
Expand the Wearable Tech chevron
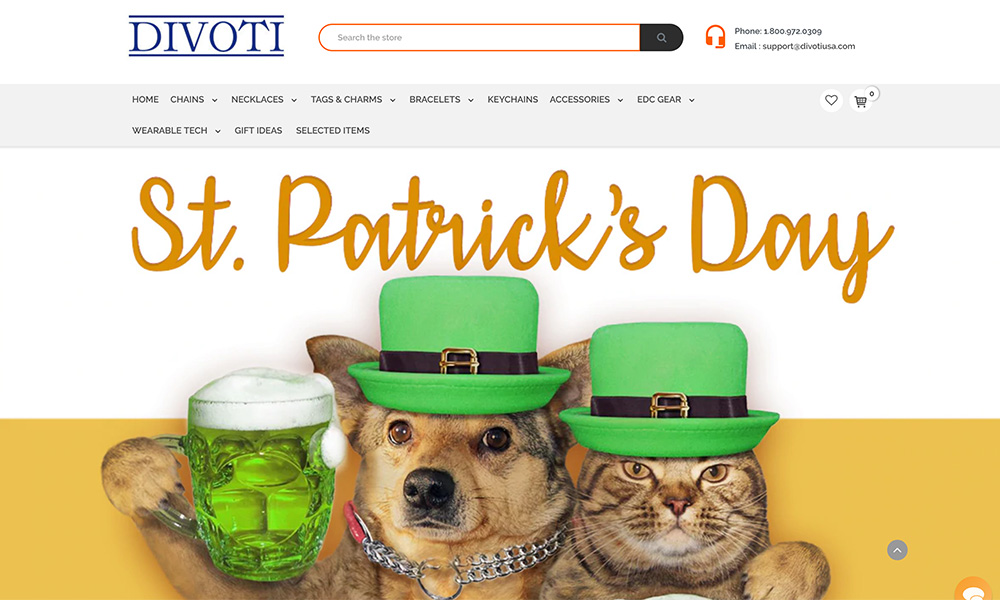point(217,131)
